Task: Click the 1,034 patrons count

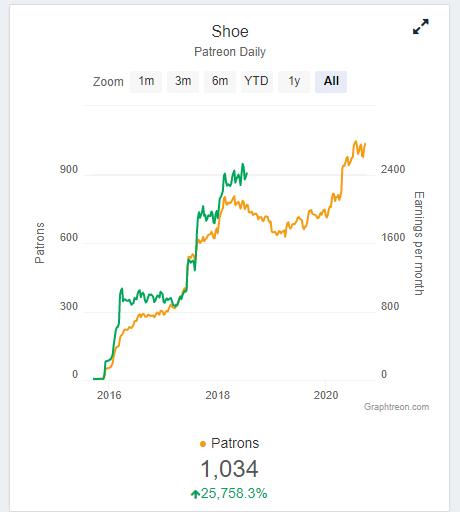Action: (229, 469)
